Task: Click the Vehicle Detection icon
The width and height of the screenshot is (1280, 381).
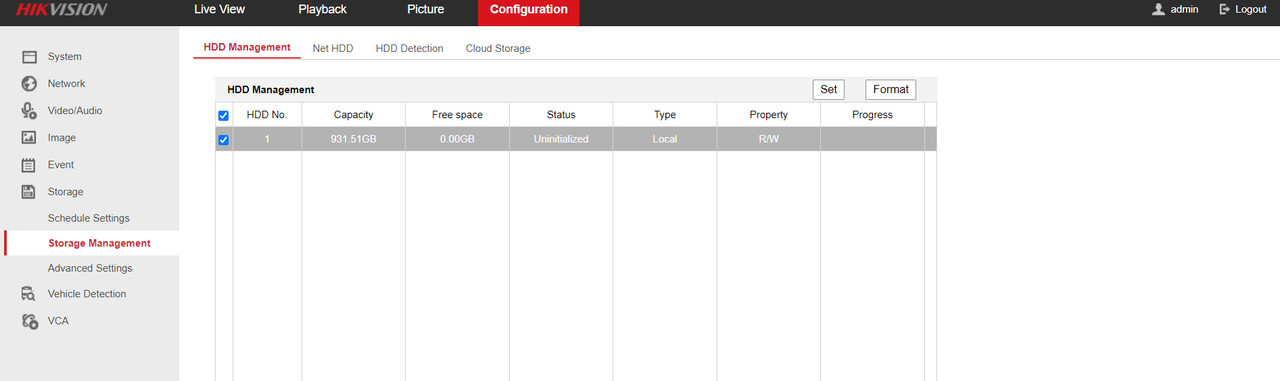Action: tap(29, 294)
